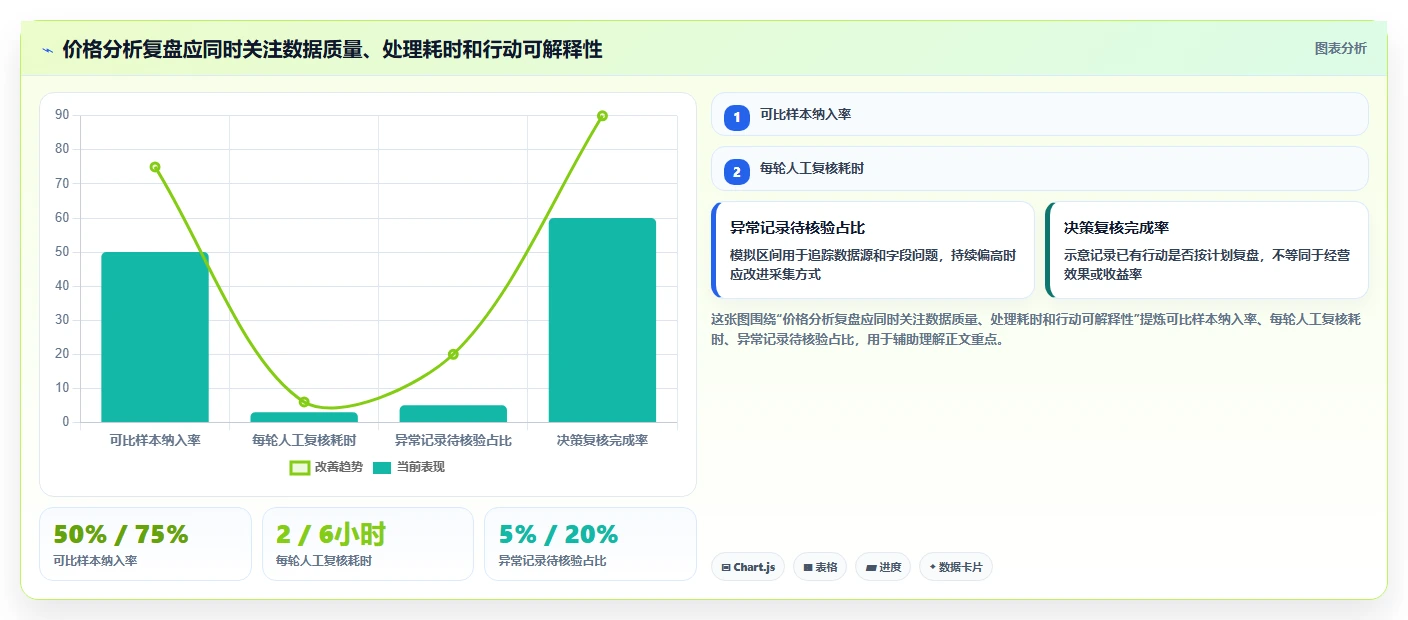The width and height of the screenshot is (1408, 620).
Task: Click the trend line point at 6
Action: 304,402
